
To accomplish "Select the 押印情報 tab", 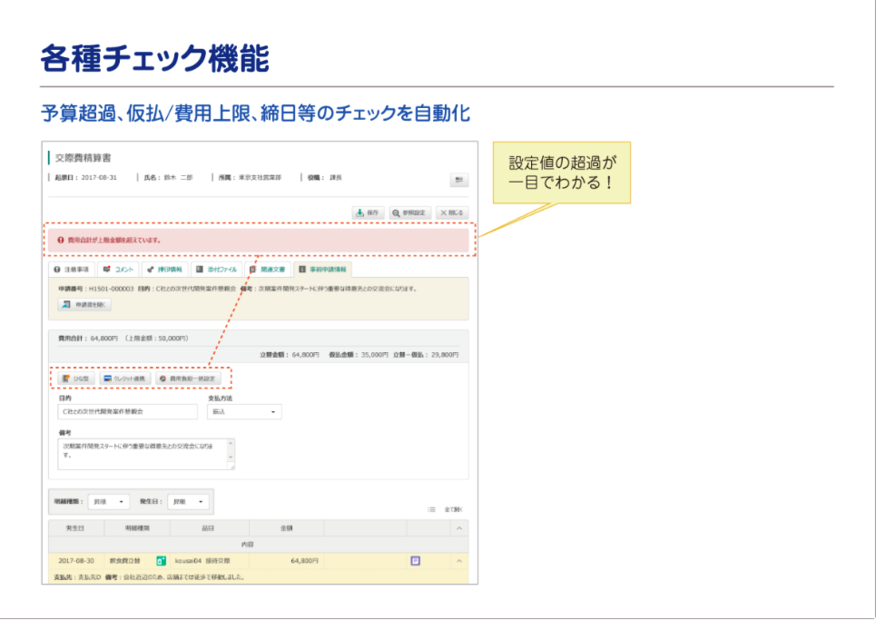I will tap(164, 269).
